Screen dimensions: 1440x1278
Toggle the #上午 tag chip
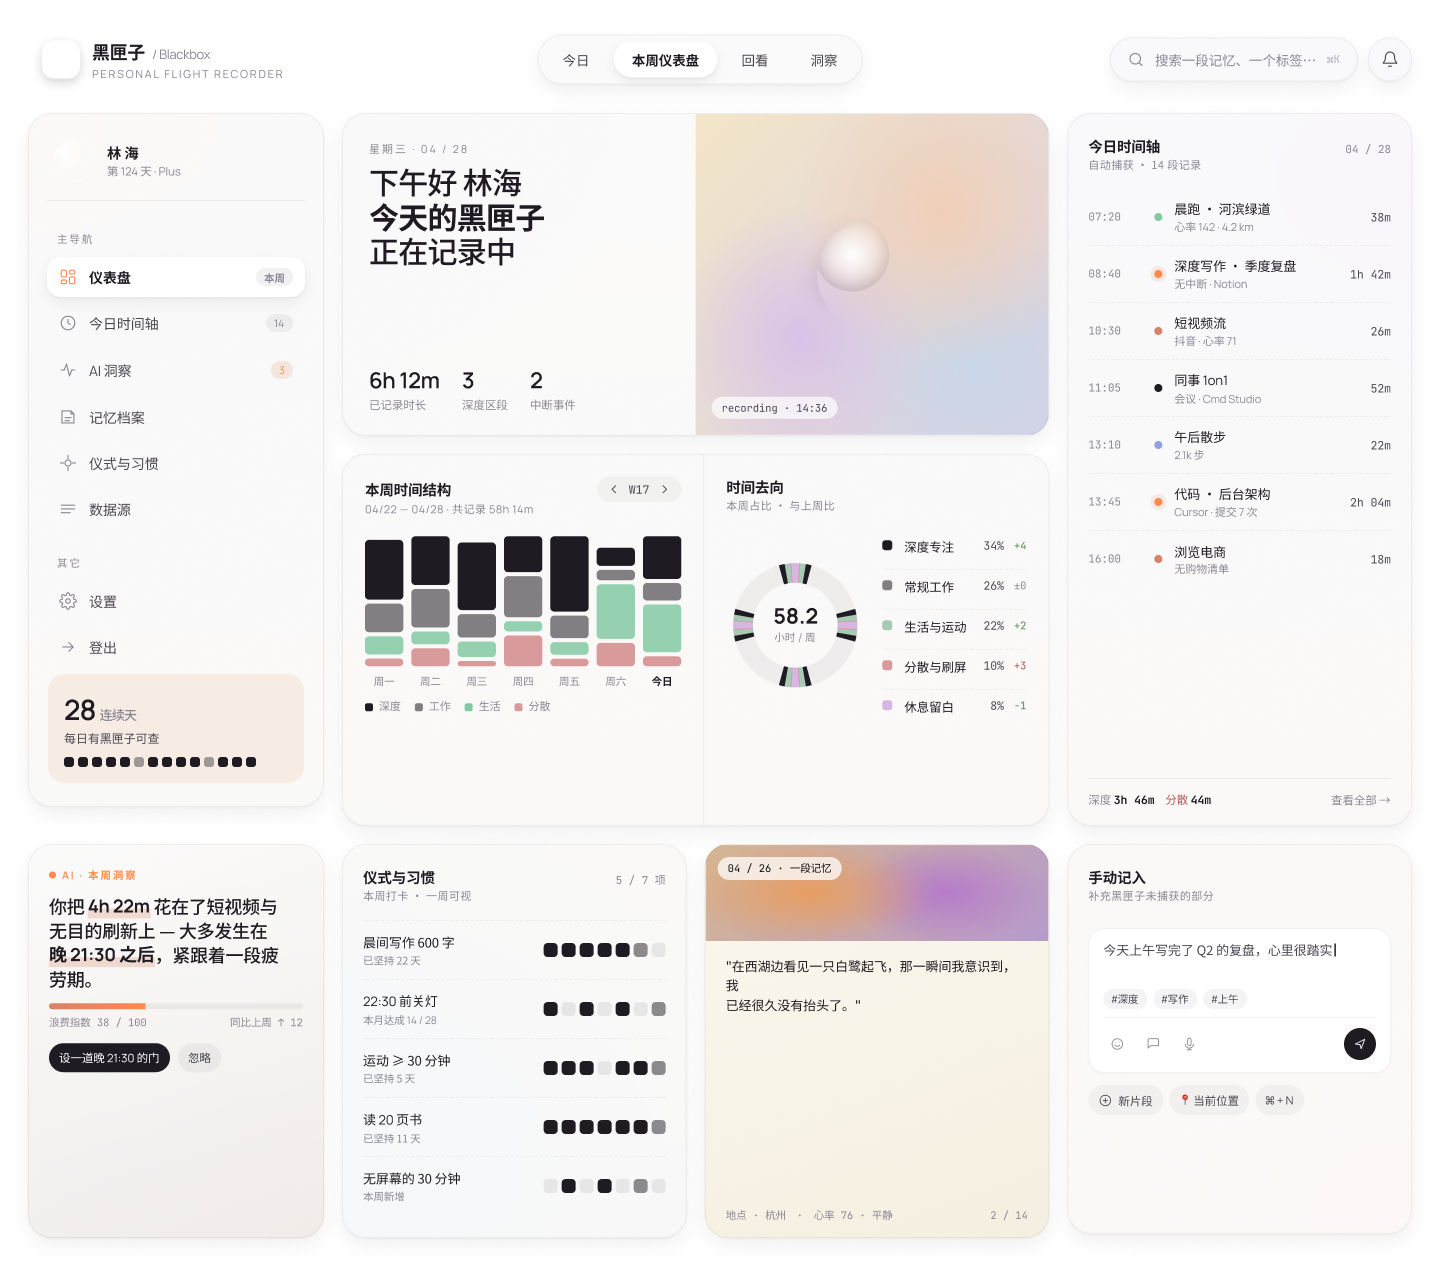[1224, 999]
